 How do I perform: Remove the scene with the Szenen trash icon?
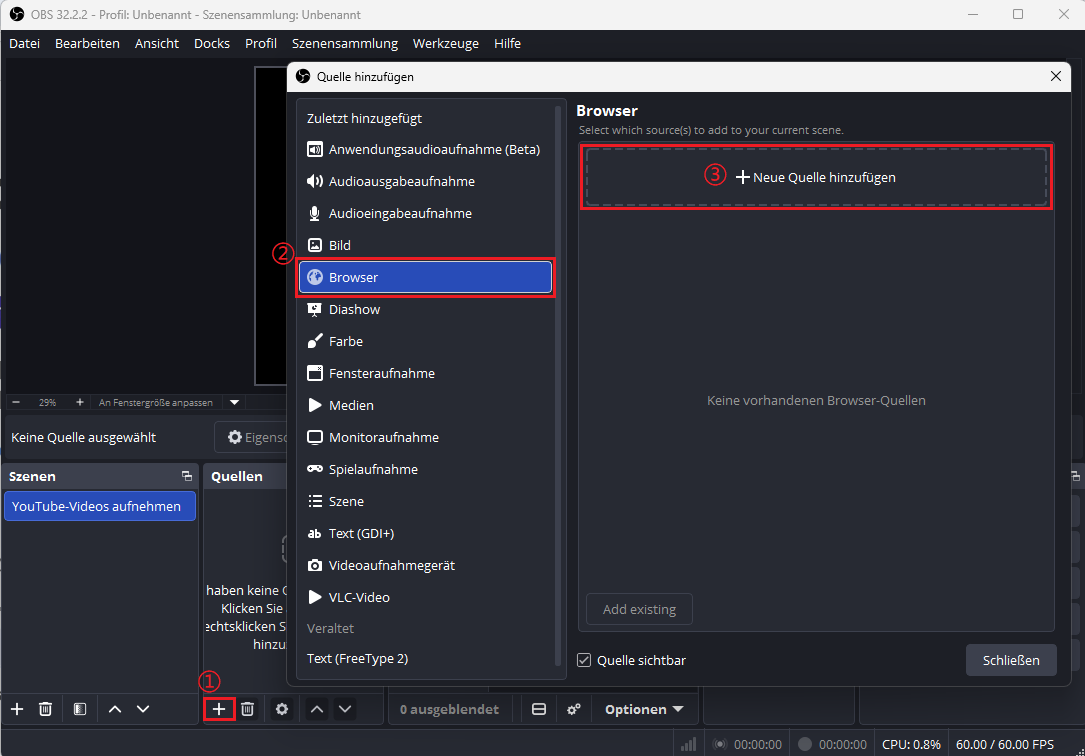(x=46, y=709)
